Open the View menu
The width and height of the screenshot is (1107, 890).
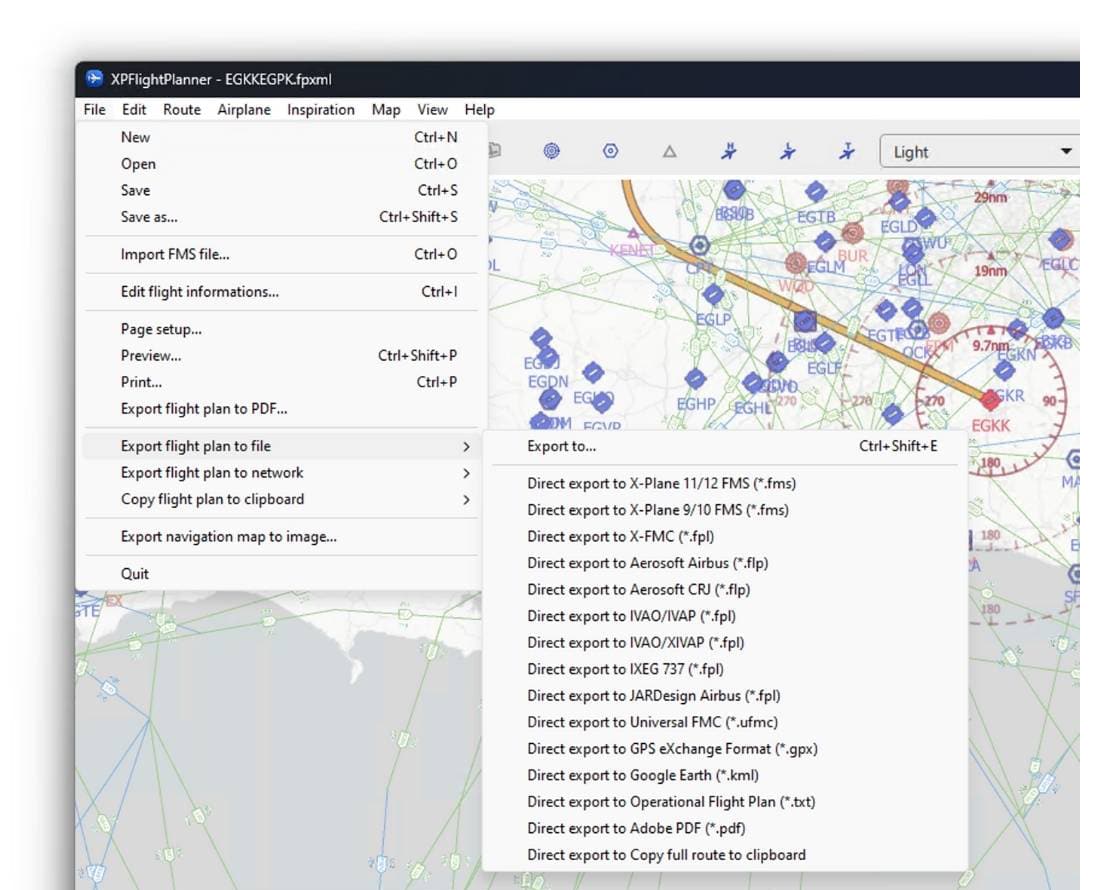pos(431,110)
